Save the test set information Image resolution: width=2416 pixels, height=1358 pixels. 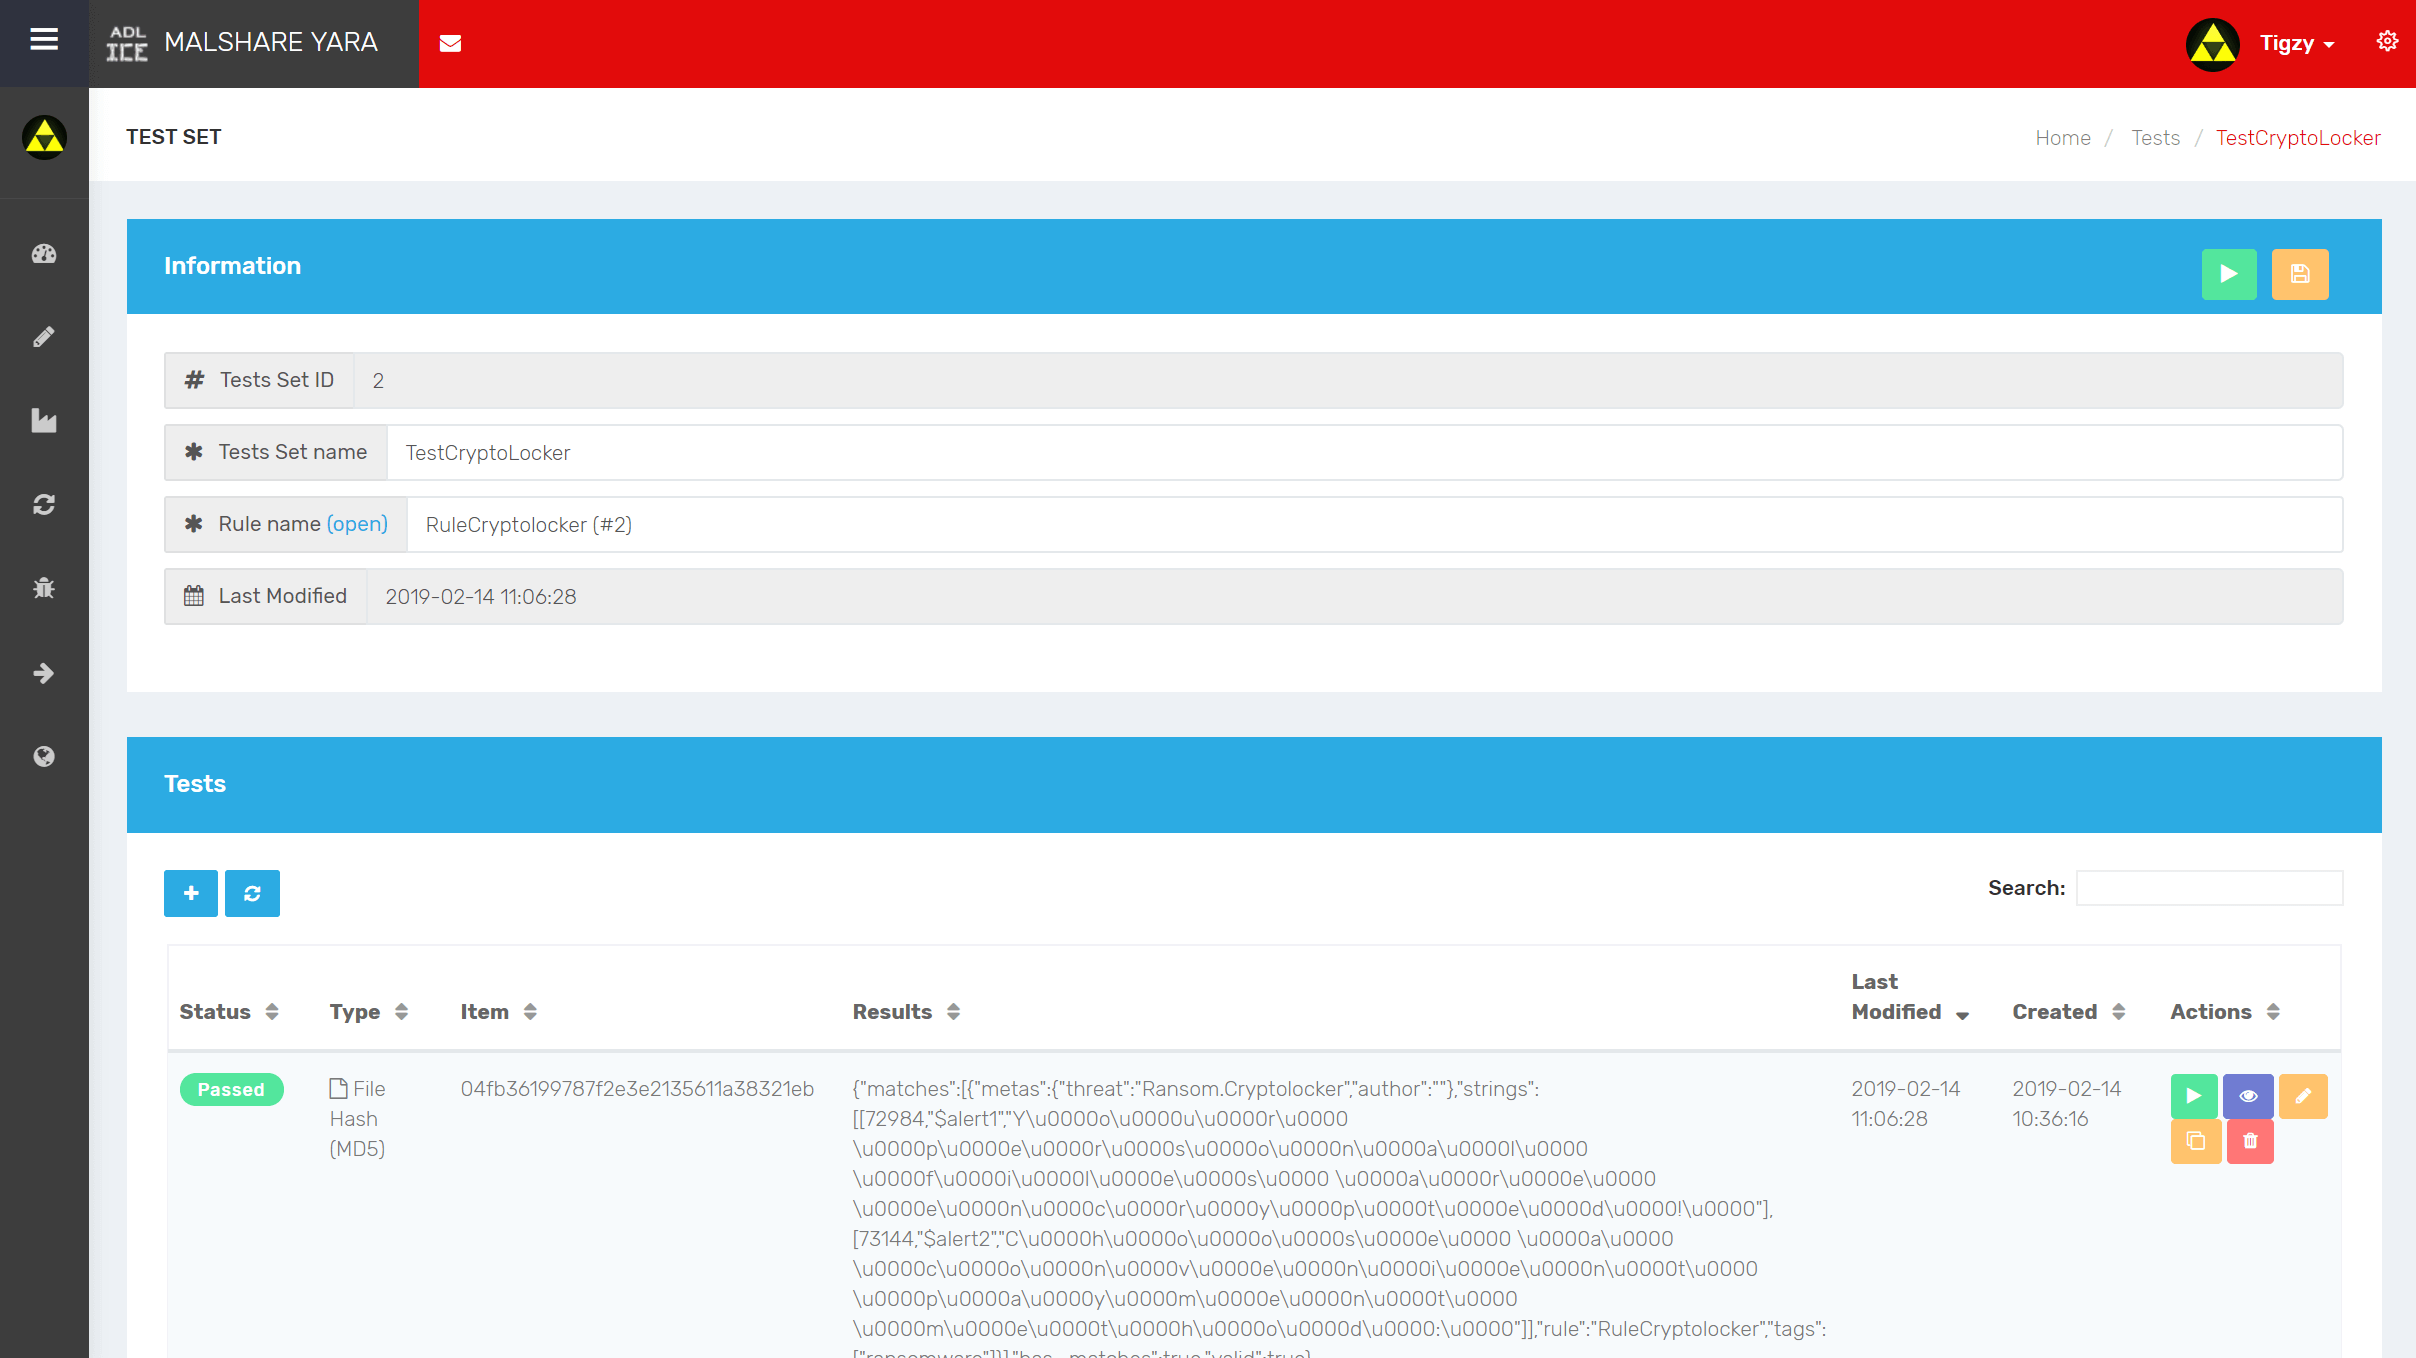point(2299,274)
